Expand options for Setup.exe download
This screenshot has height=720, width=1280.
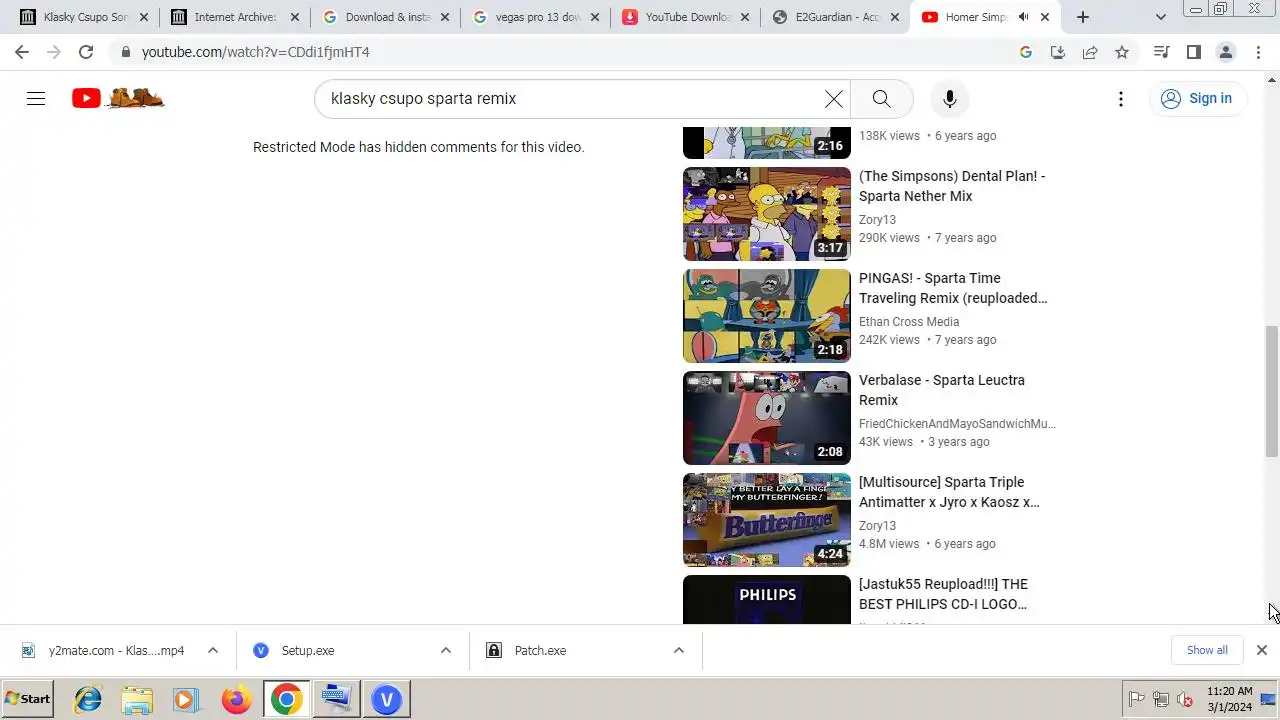coord(446,650)
